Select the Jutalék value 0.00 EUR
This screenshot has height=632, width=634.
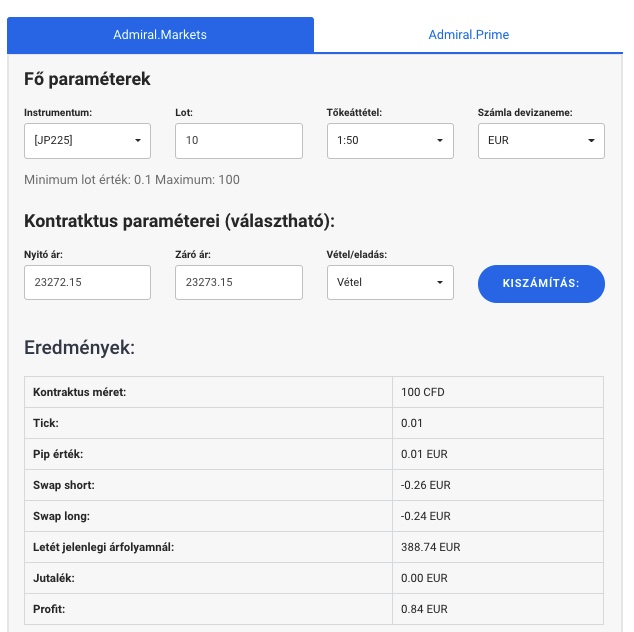[x=424, y=578]
